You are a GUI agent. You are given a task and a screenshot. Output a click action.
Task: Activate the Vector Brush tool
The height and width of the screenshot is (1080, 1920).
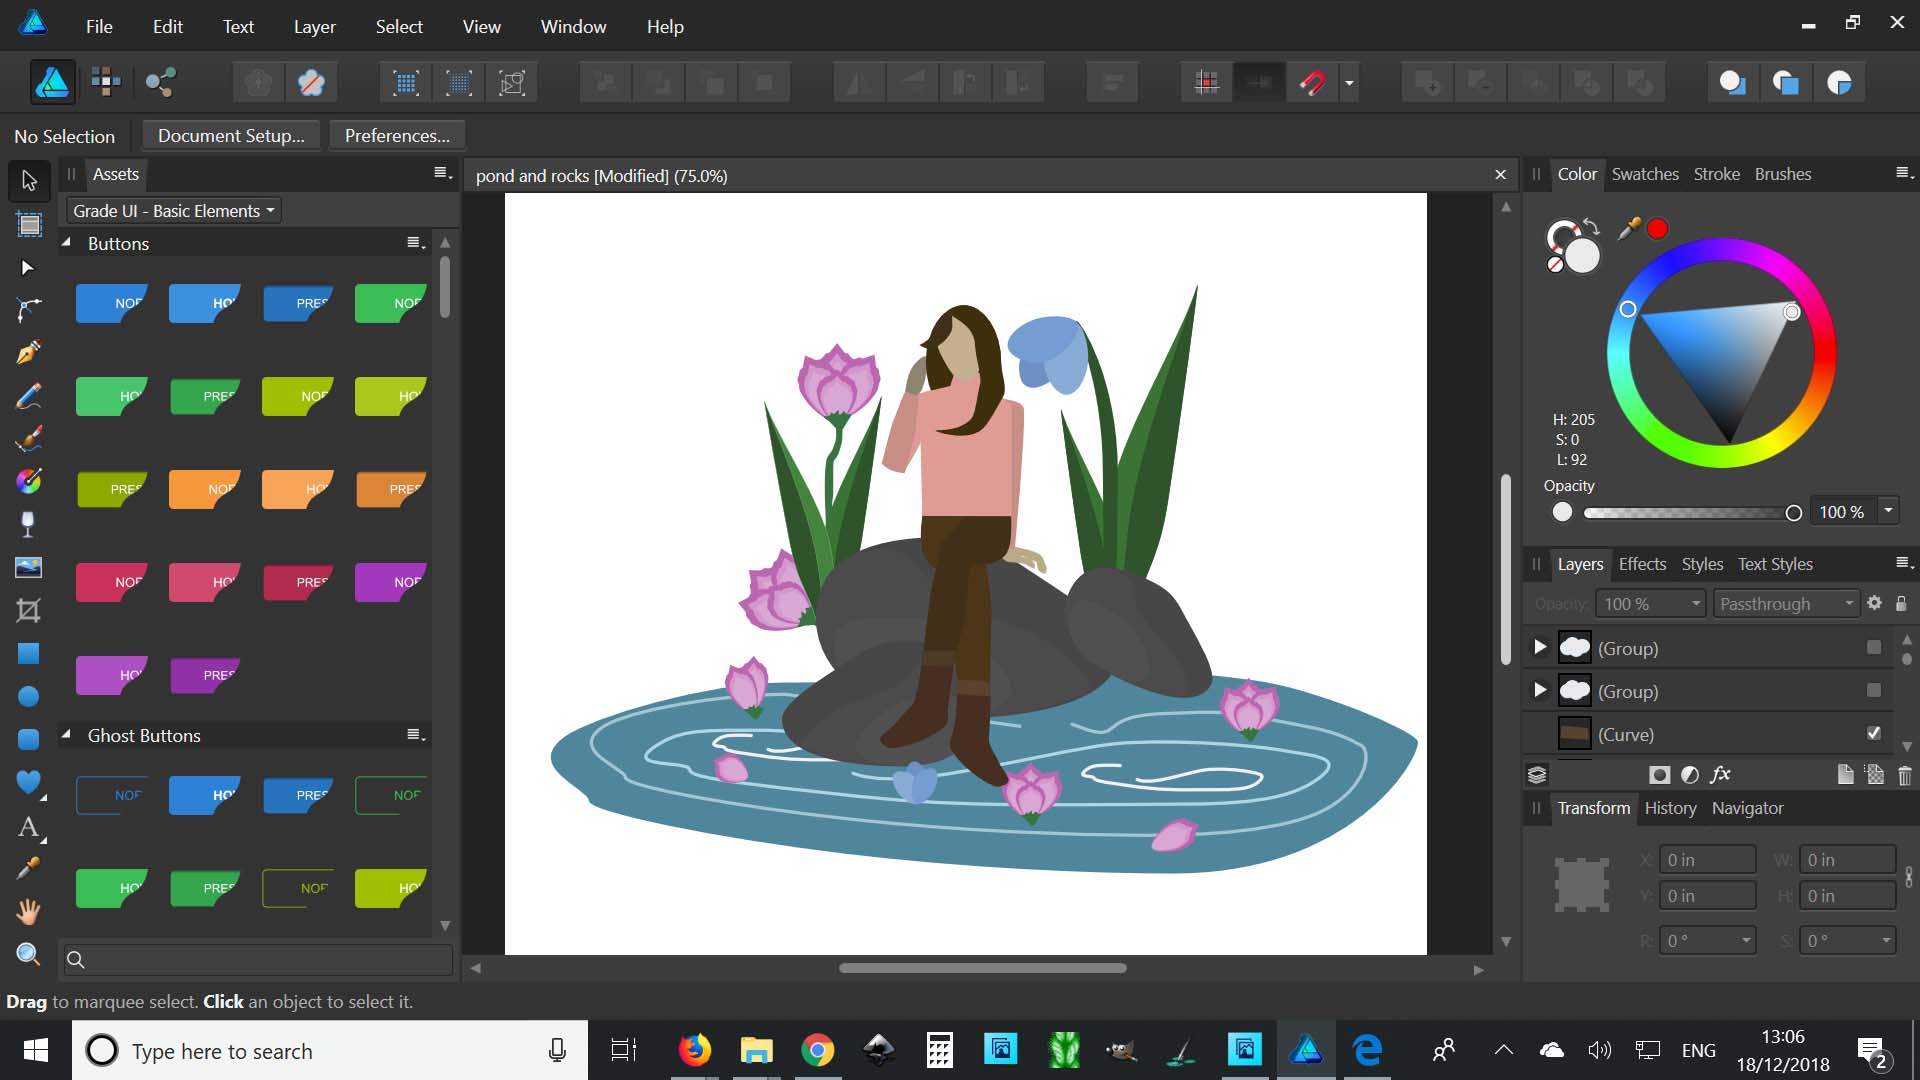[29, 438]
